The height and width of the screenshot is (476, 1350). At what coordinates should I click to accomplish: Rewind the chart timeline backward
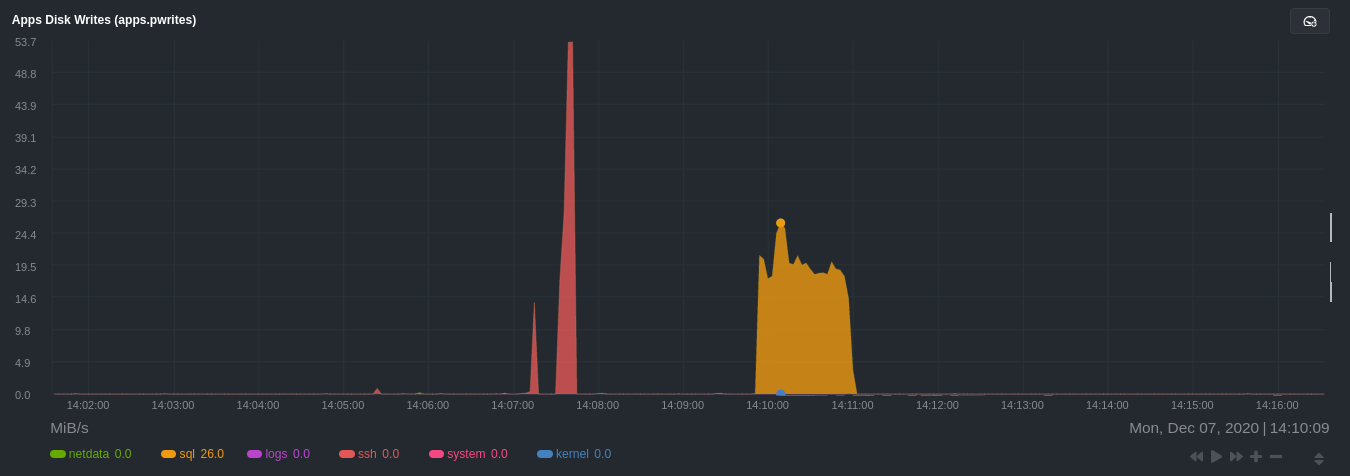click(1196, 456)
